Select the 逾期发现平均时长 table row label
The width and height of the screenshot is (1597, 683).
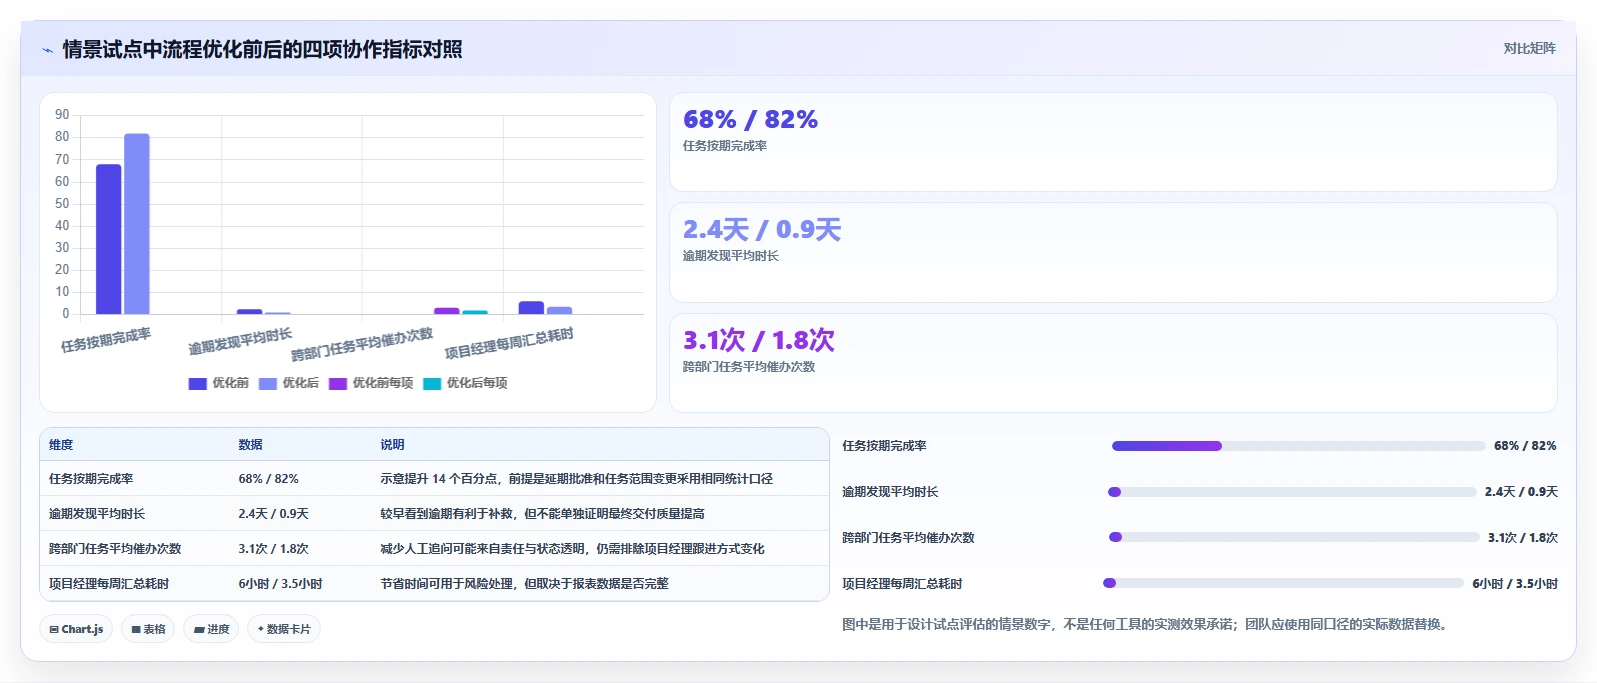coord(97,514)
